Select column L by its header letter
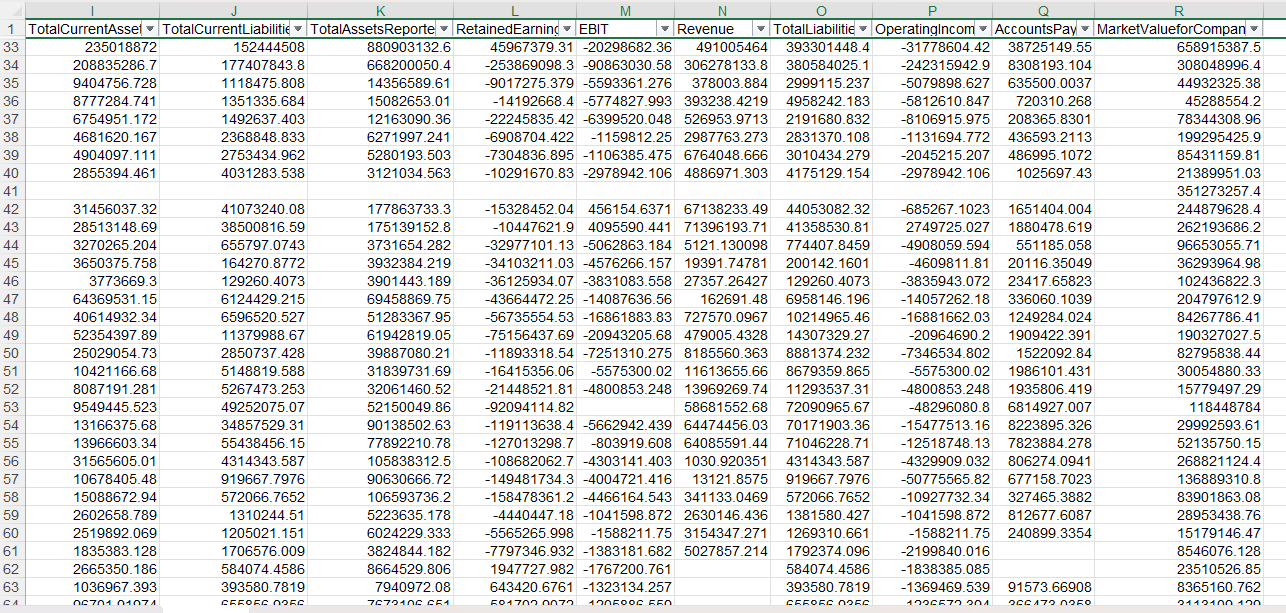The image size is (1286, 613). [x=513, y=10]
